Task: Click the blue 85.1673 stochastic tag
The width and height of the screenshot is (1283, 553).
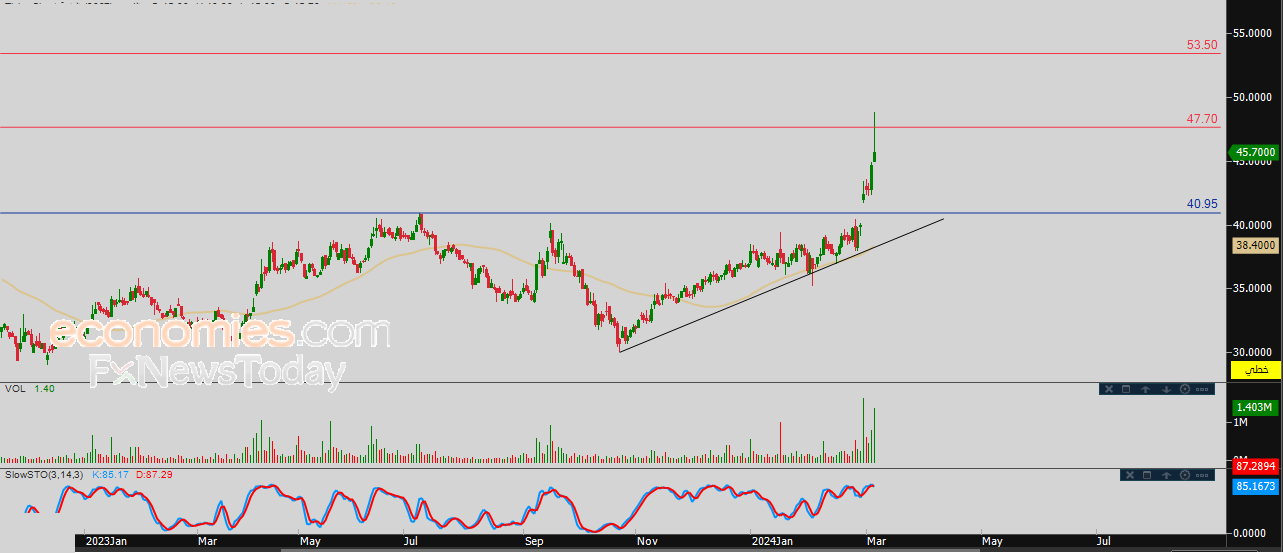Action: click(1254, 486)
